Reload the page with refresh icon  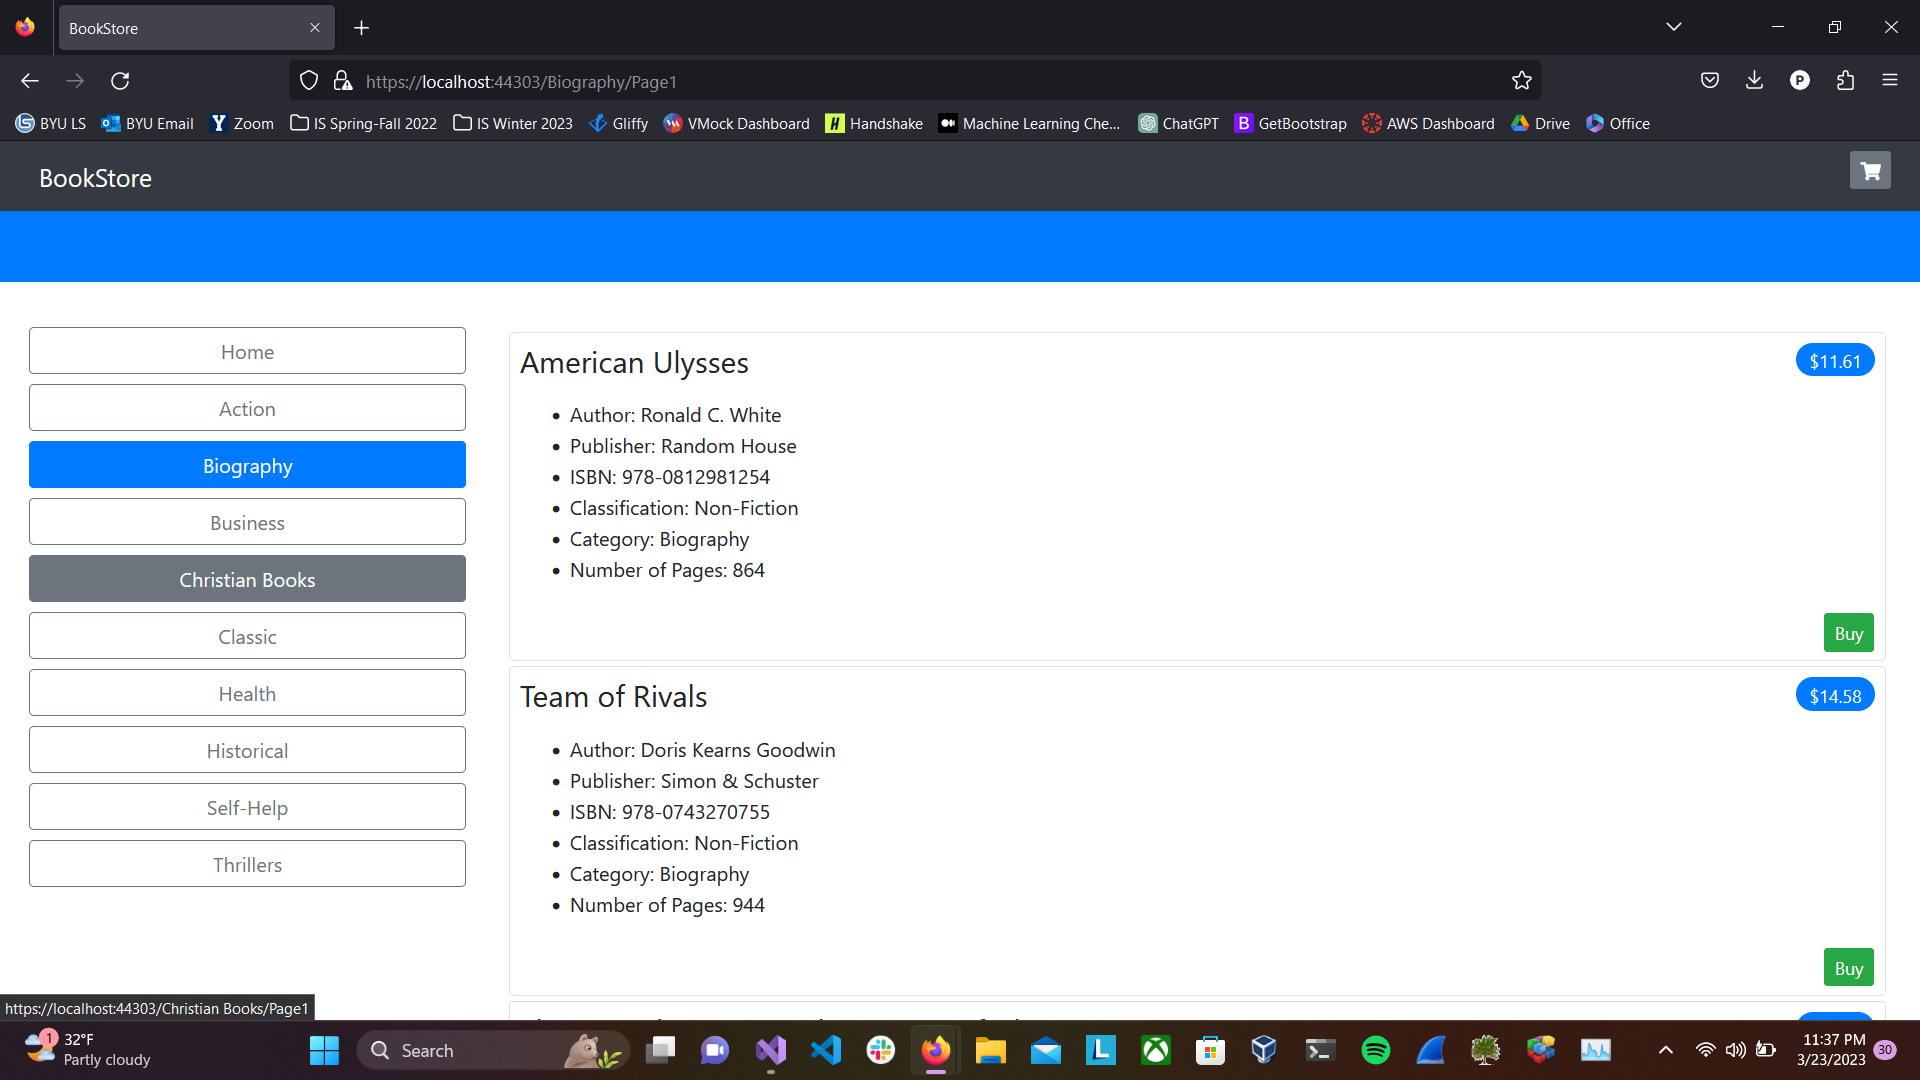(x=120, y=81)
